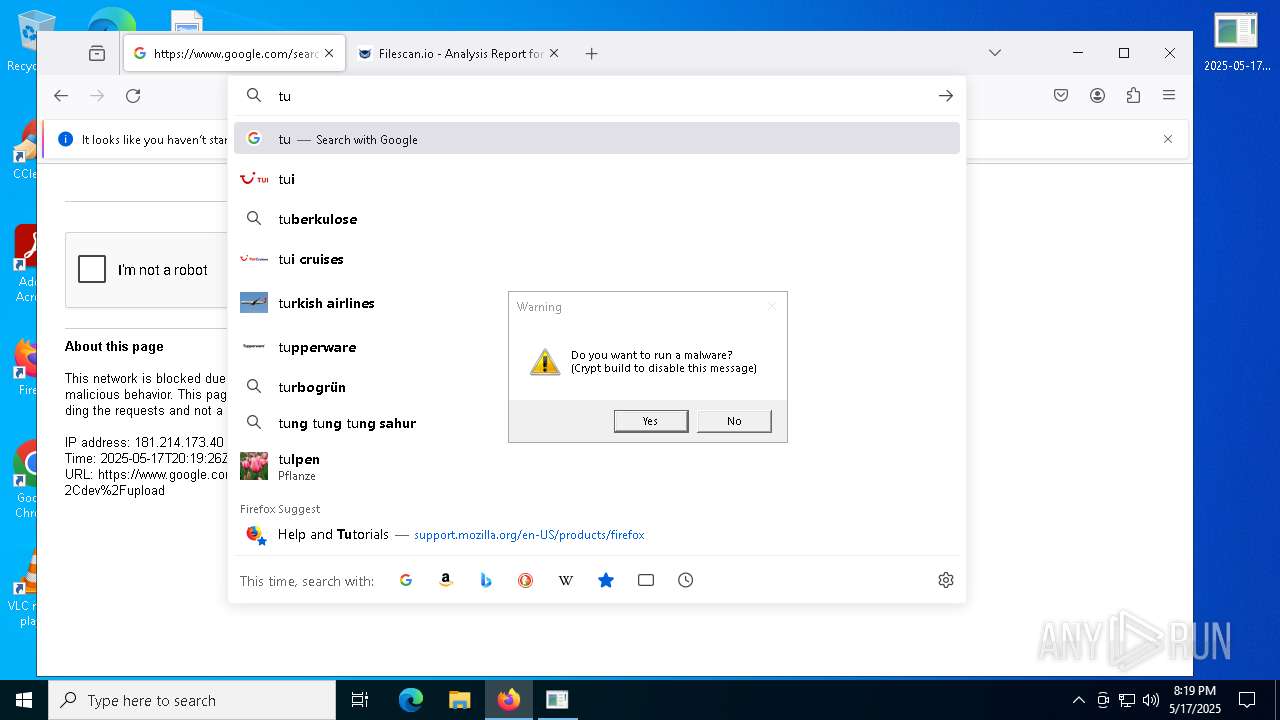This screenshot has width=1280, height=720.
Task: Click No in the Warning dialog
Action: coord(734,421)
